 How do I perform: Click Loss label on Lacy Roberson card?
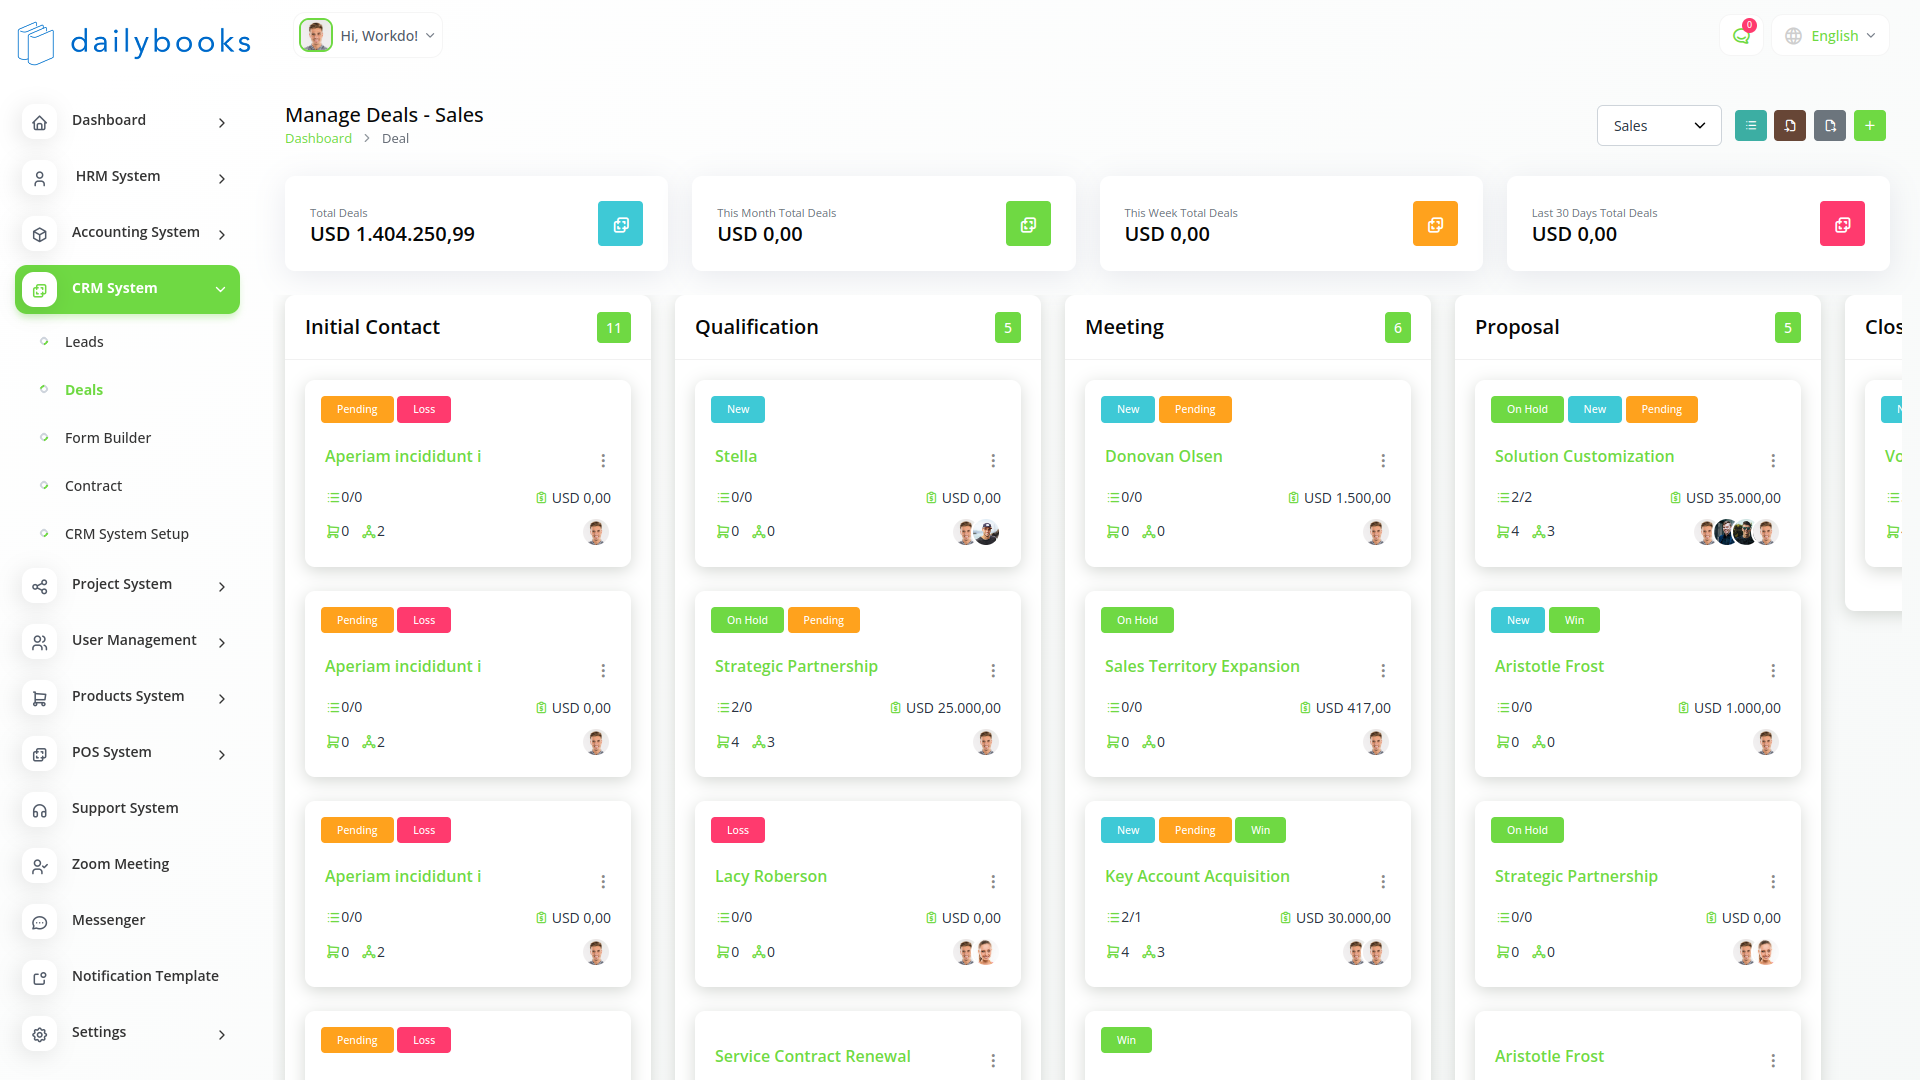click(738, 830)
